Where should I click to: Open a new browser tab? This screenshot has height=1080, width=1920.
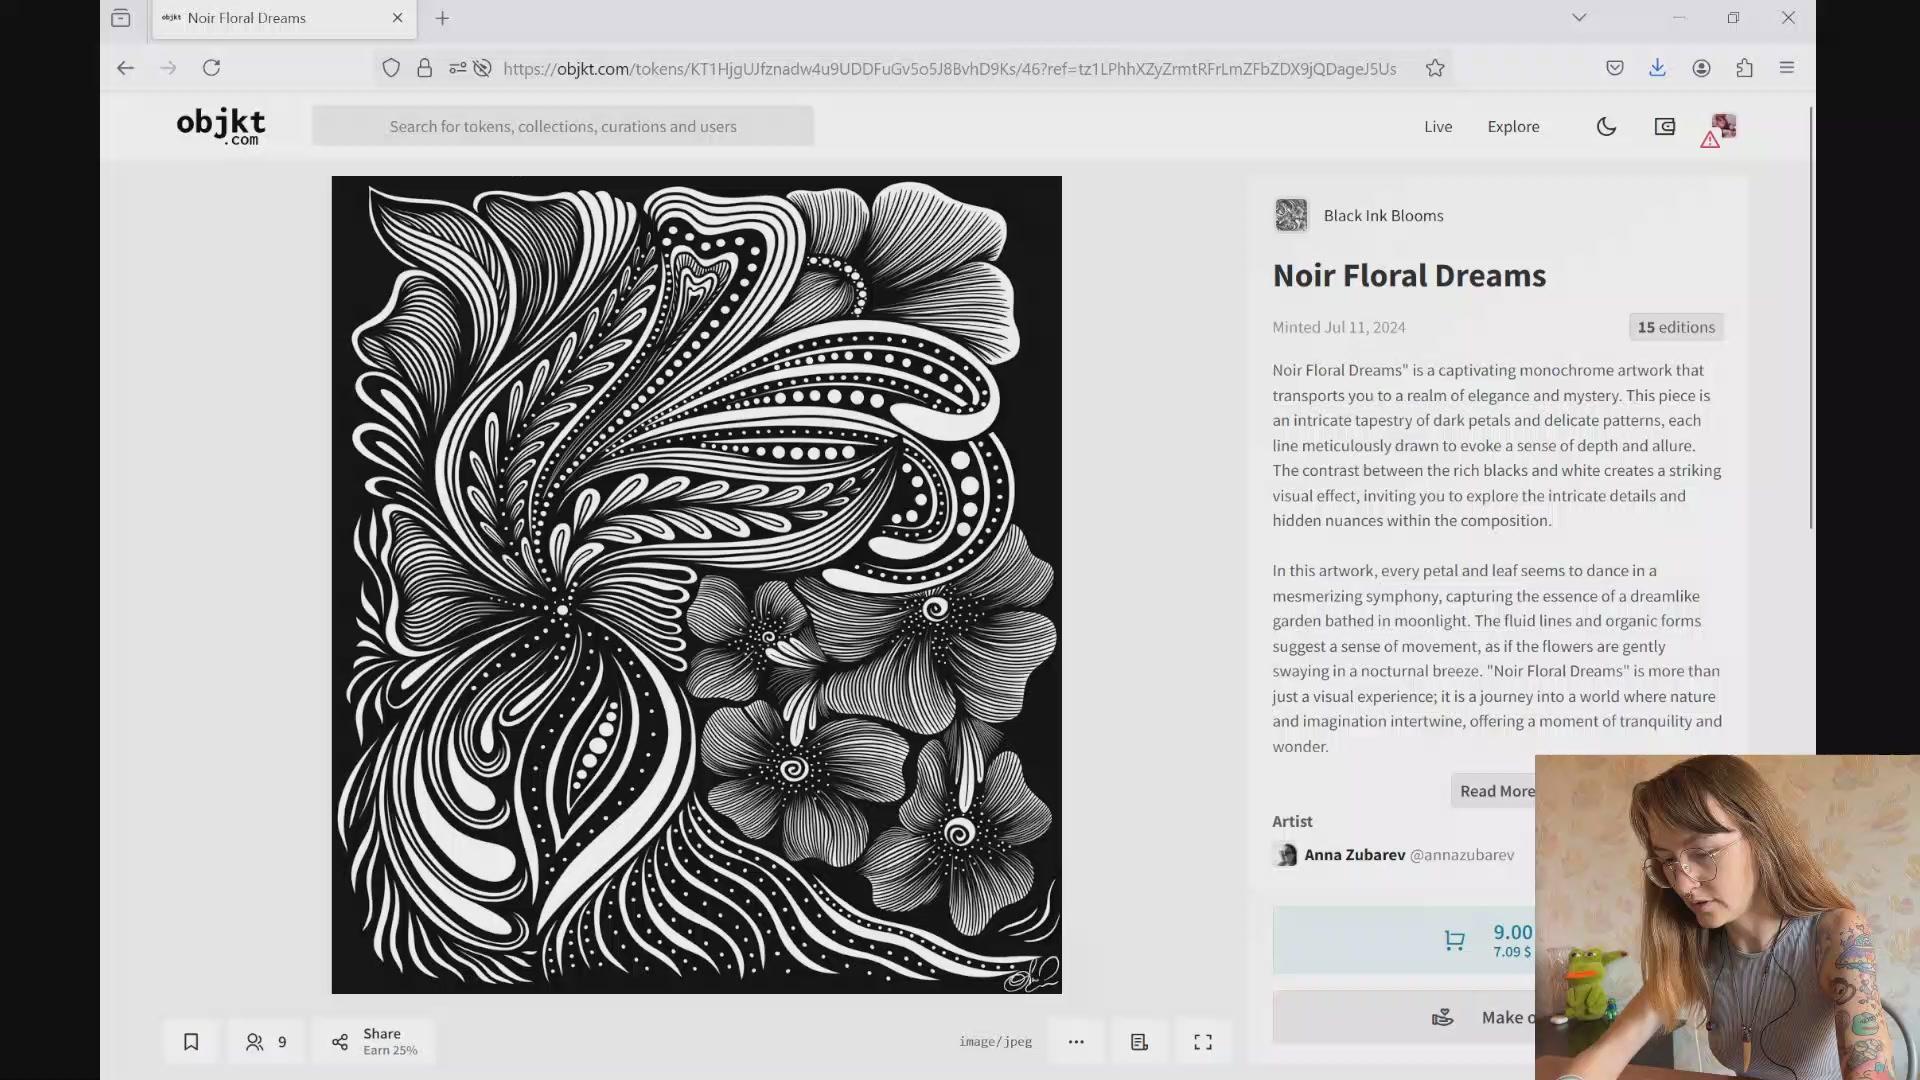click(x=442, y=18)
